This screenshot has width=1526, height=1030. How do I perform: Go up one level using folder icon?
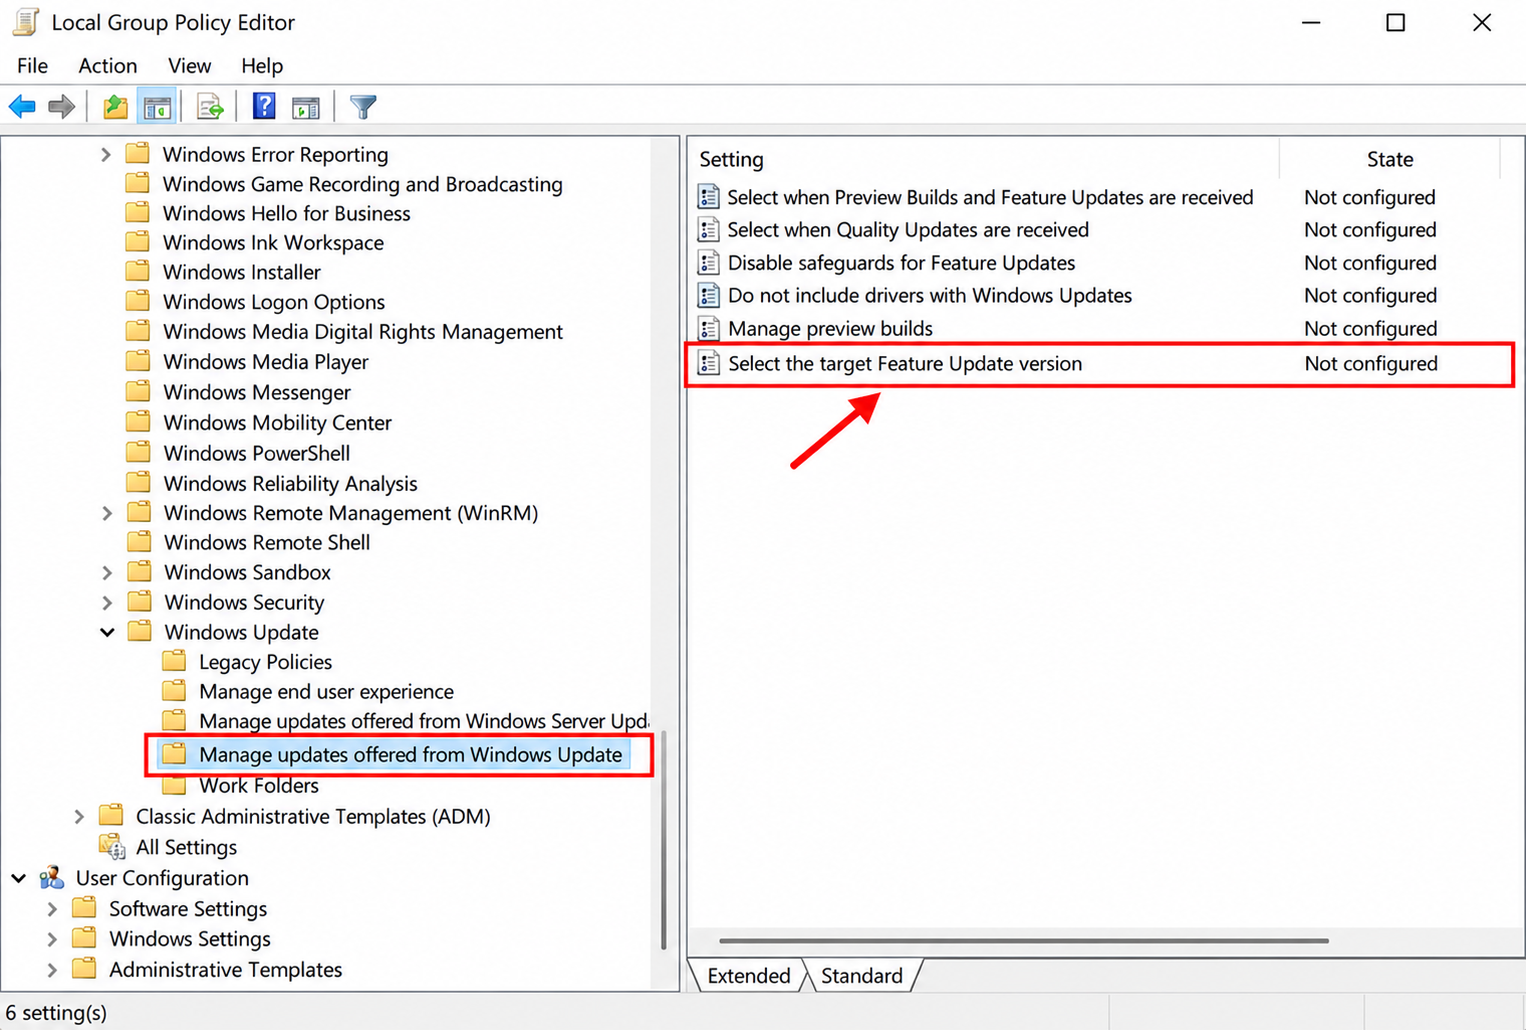coord(115,106)
